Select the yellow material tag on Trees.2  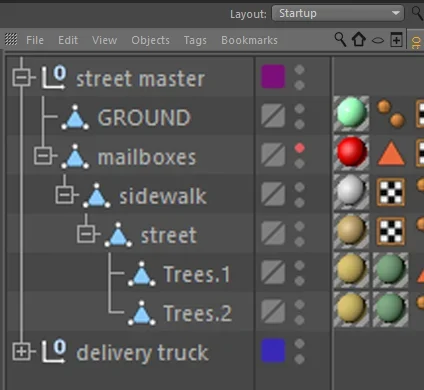[x=351, y=309]
